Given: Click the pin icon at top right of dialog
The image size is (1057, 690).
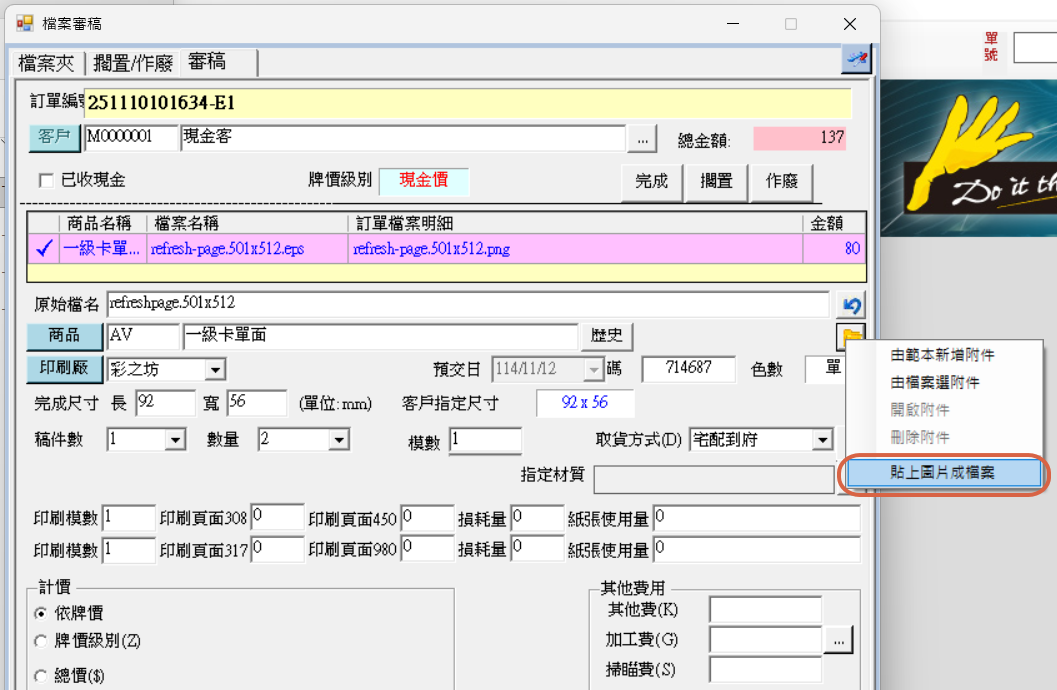Looking at the screenshot, I should tap(855, 60).
